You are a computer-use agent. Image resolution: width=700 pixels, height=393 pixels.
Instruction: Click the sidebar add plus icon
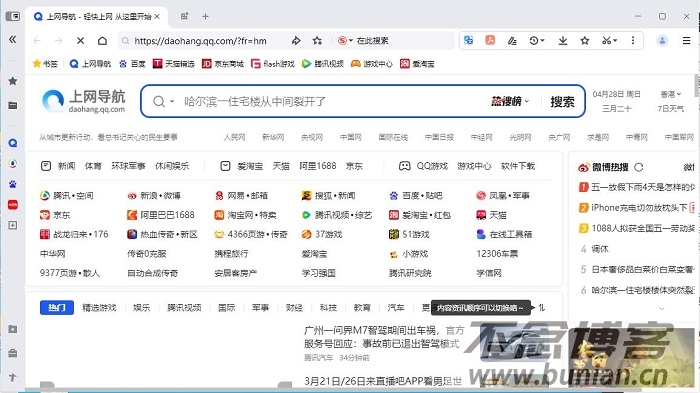tap(12, 225)
